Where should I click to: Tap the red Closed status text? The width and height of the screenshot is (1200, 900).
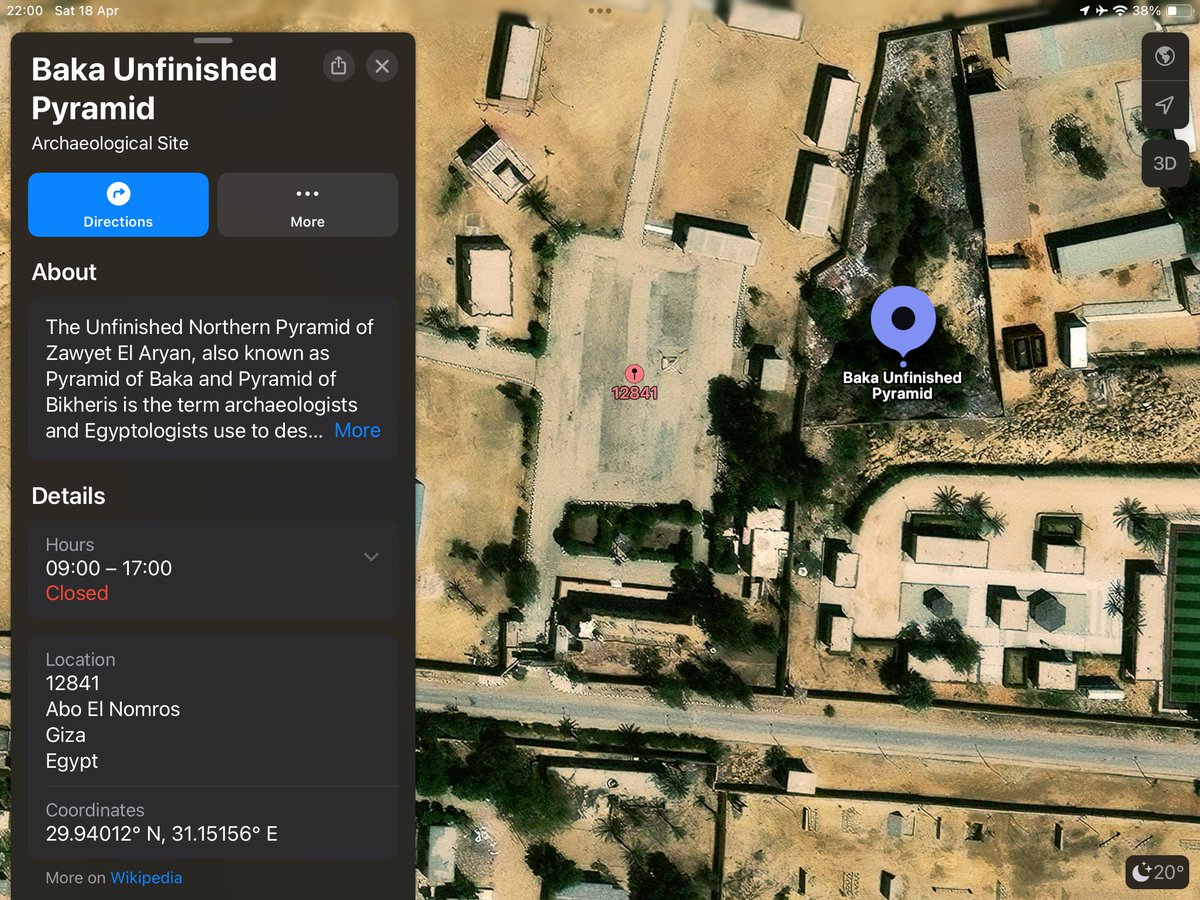(77, 593)
